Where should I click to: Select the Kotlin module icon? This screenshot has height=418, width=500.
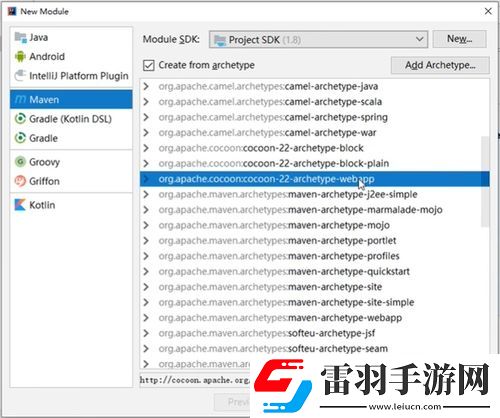coord(20,205)
